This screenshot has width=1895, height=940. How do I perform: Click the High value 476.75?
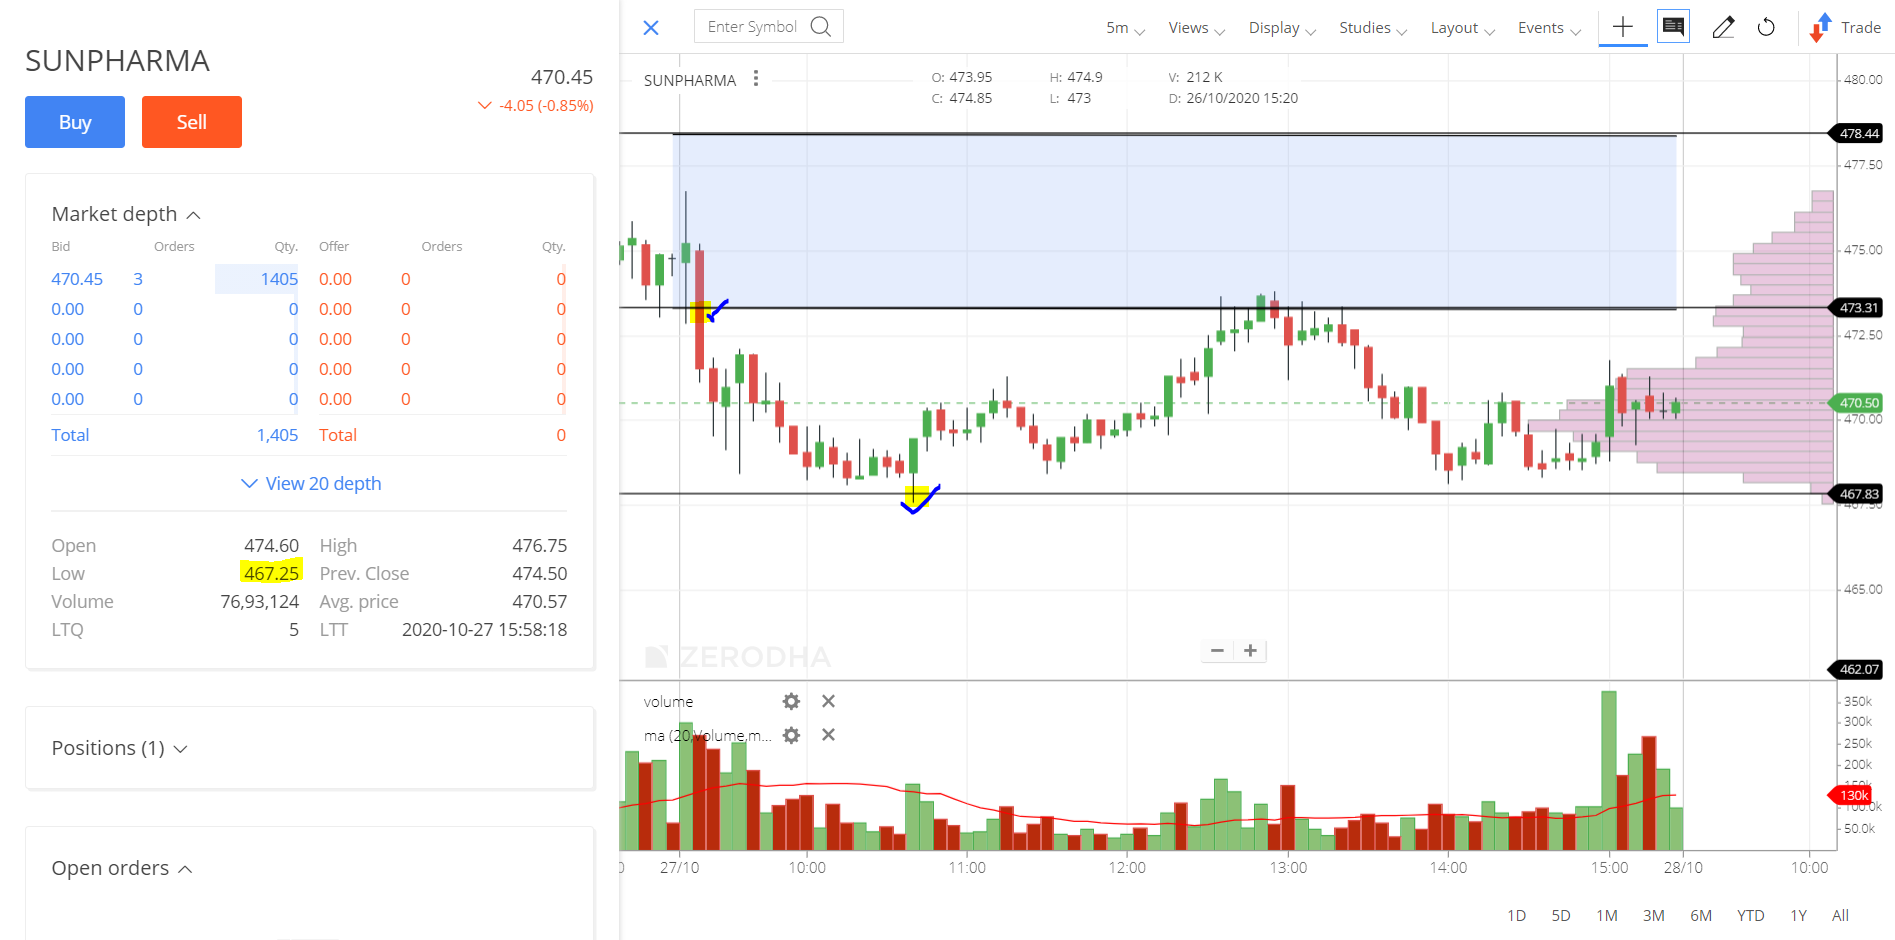(x=540, y=546)
